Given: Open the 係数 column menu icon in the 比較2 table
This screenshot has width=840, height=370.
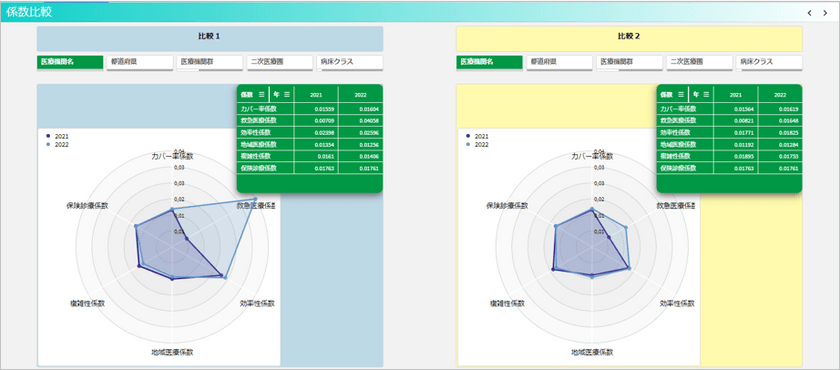Looking at the screenshot, I should [x=681, y=94].
